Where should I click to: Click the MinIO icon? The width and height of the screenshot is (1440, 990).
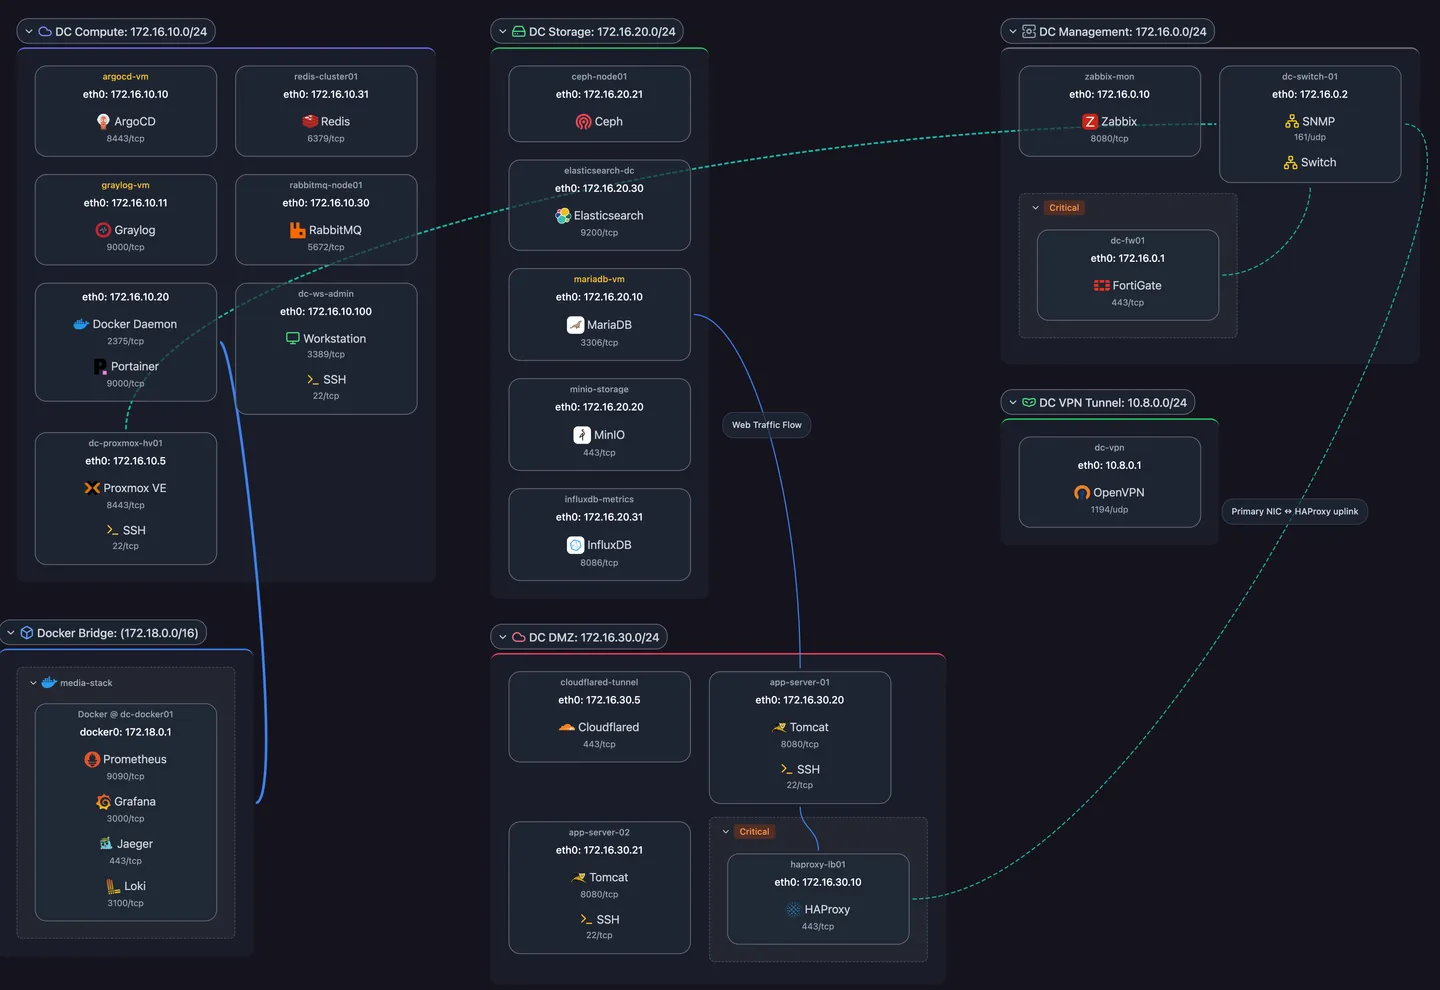point(582,434)
